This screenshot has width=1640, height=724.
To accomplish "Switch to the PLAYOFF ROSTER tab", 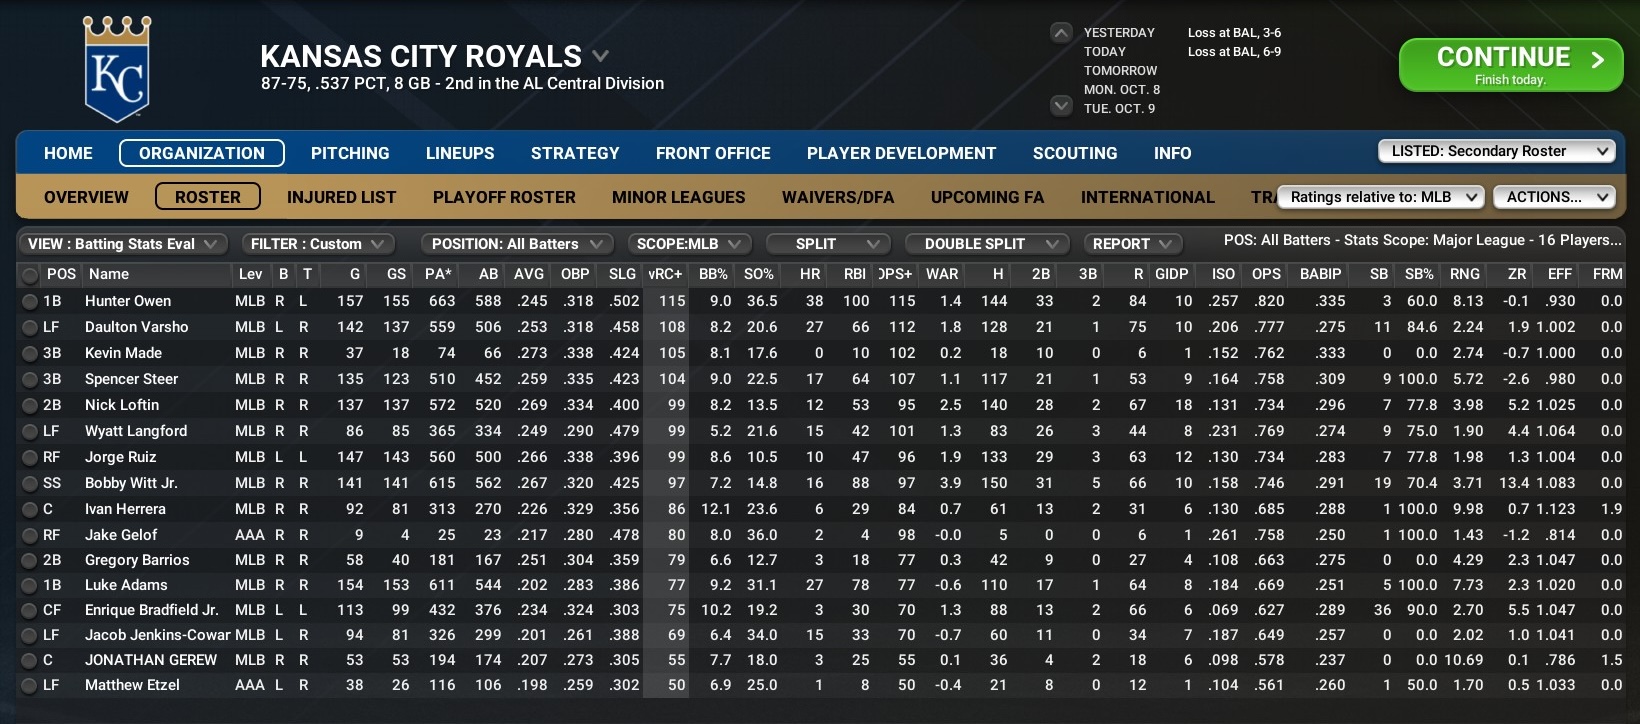I will pos(504,197).
